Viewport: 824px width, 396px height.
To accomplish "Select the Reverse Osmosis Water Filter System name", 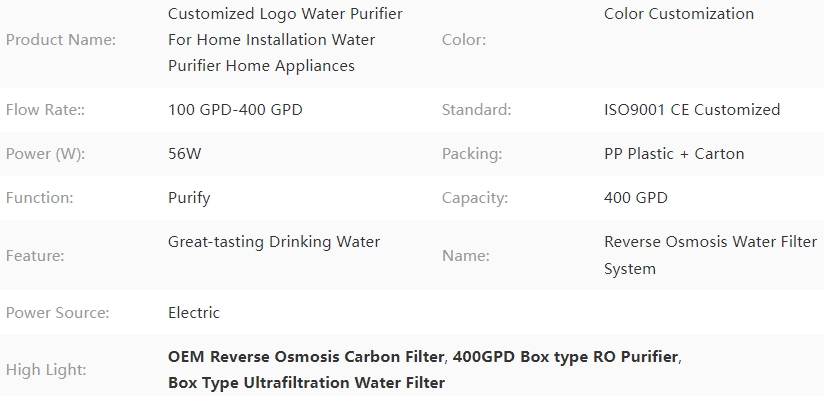I will [x=710, y=255].
